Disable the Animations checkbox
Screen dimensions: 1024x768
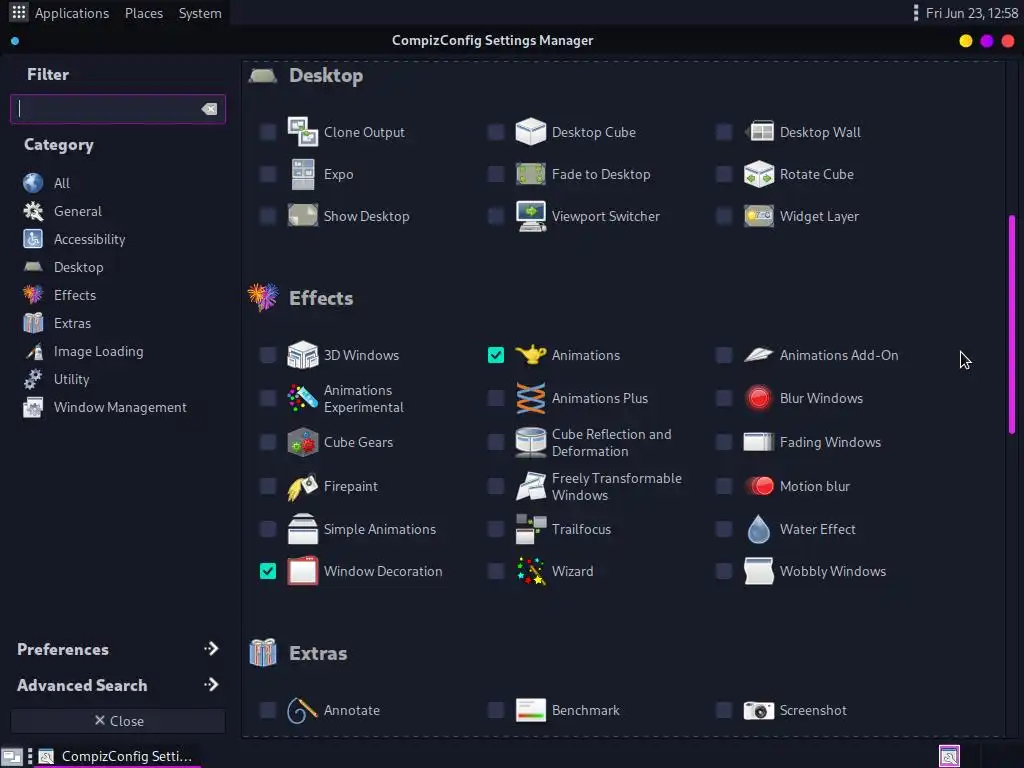pos(496,355)
